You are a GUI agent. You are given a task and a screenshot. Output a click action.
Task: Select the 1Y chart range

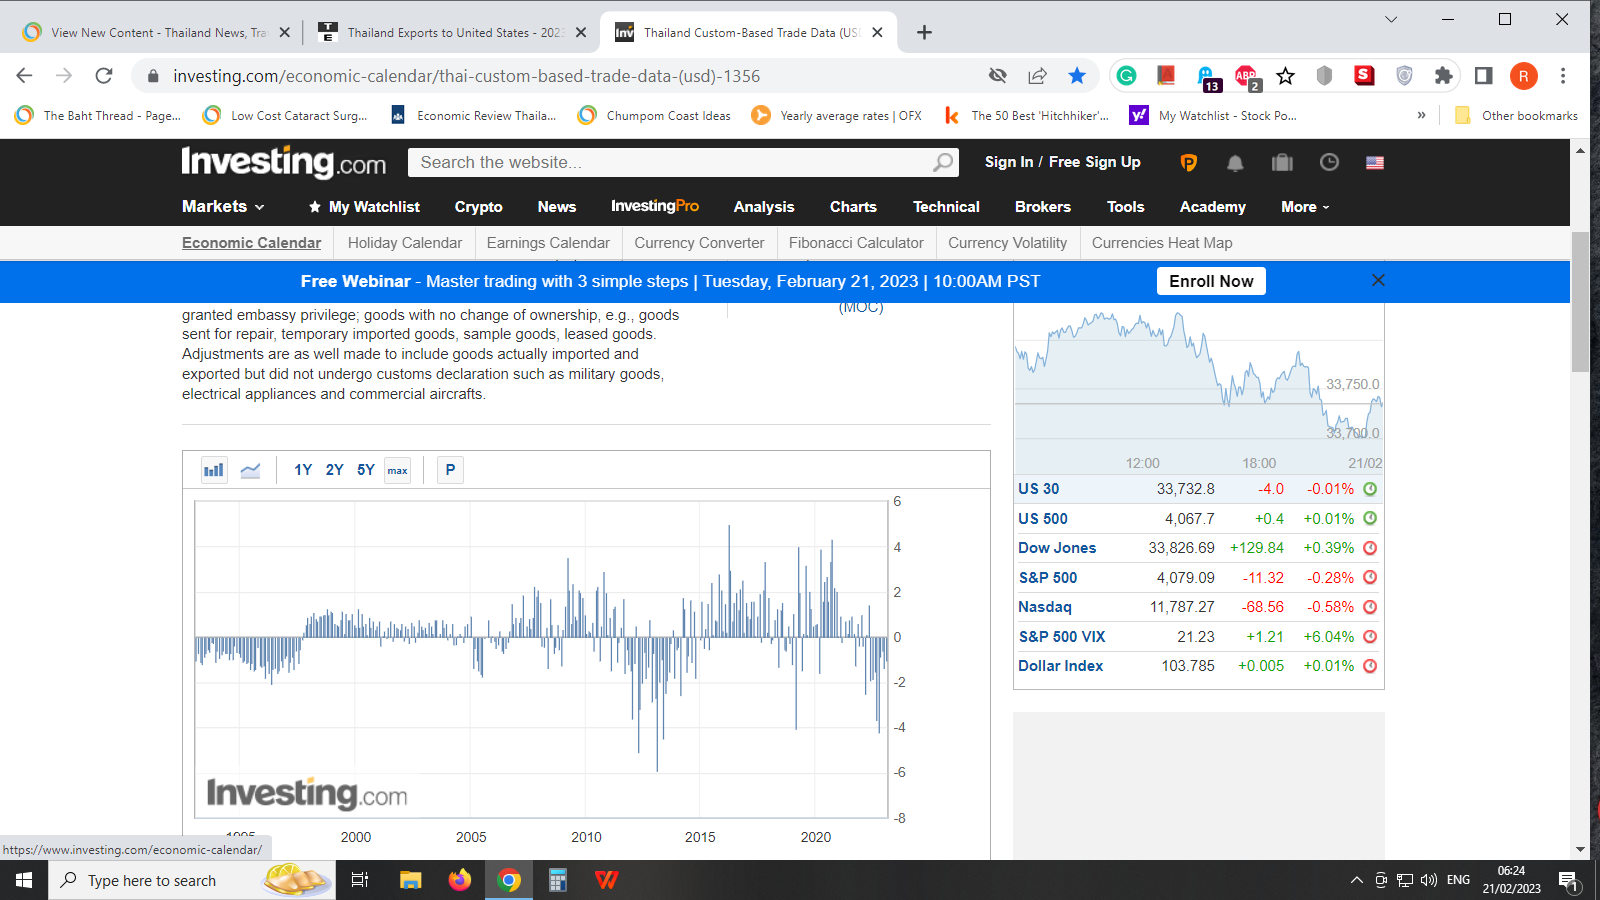tap(303, 470)
